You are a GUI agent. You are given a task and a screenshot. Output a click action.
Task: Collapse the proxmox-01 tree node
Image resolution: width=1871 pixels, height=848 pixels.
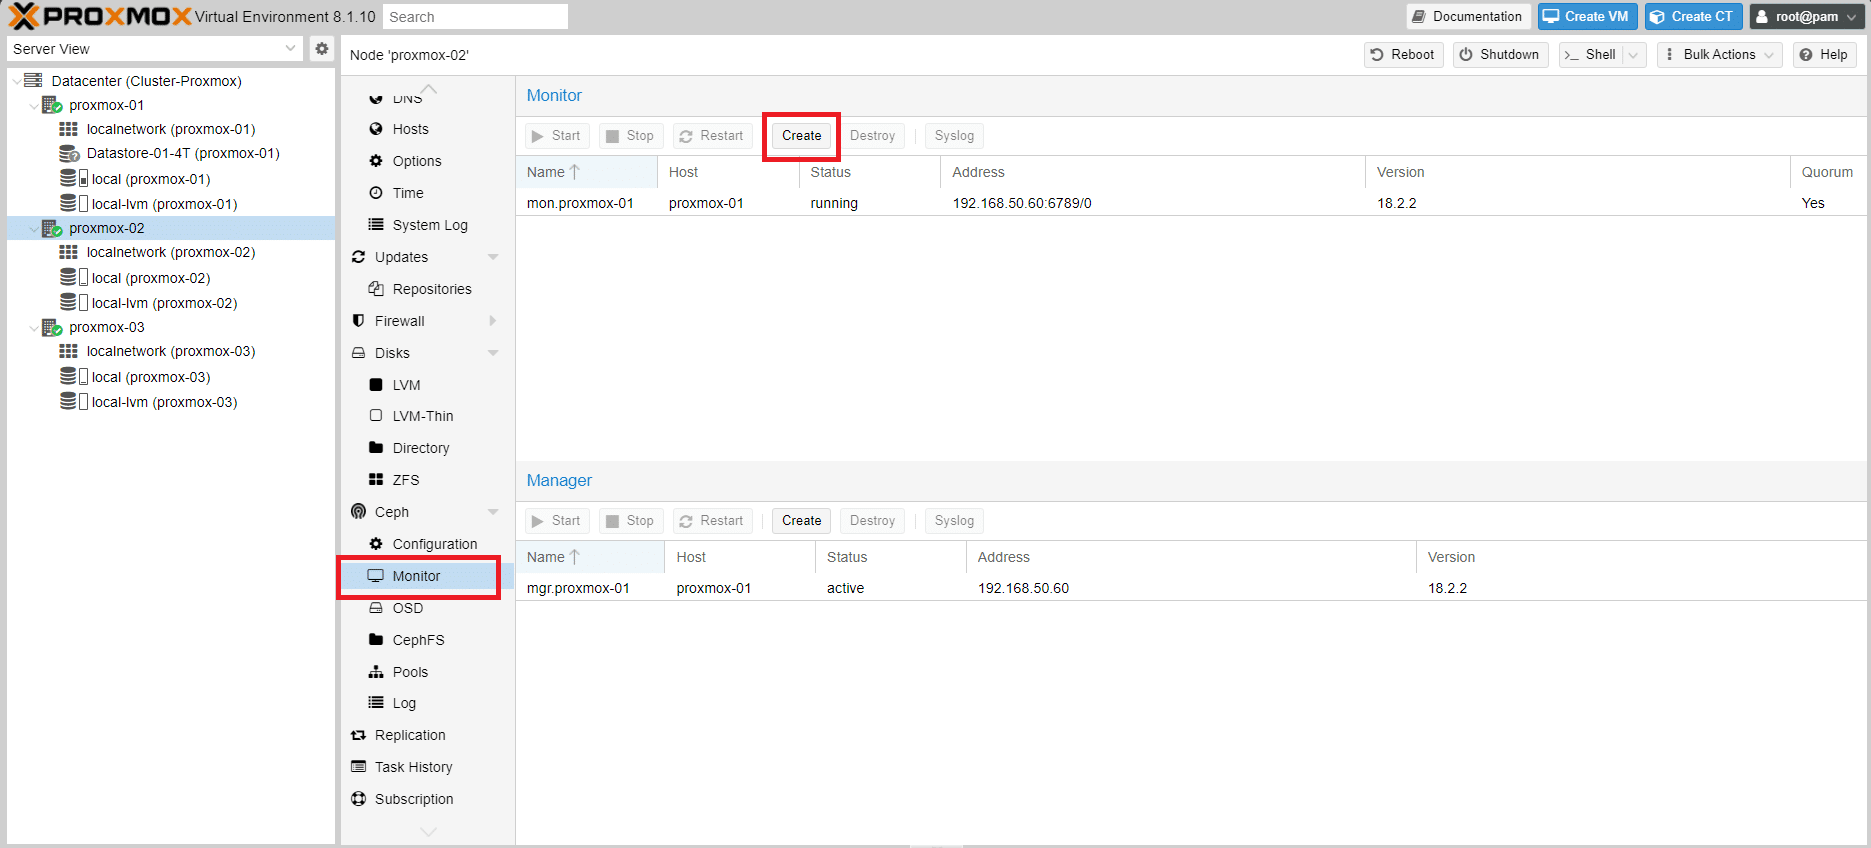point(34,105)
